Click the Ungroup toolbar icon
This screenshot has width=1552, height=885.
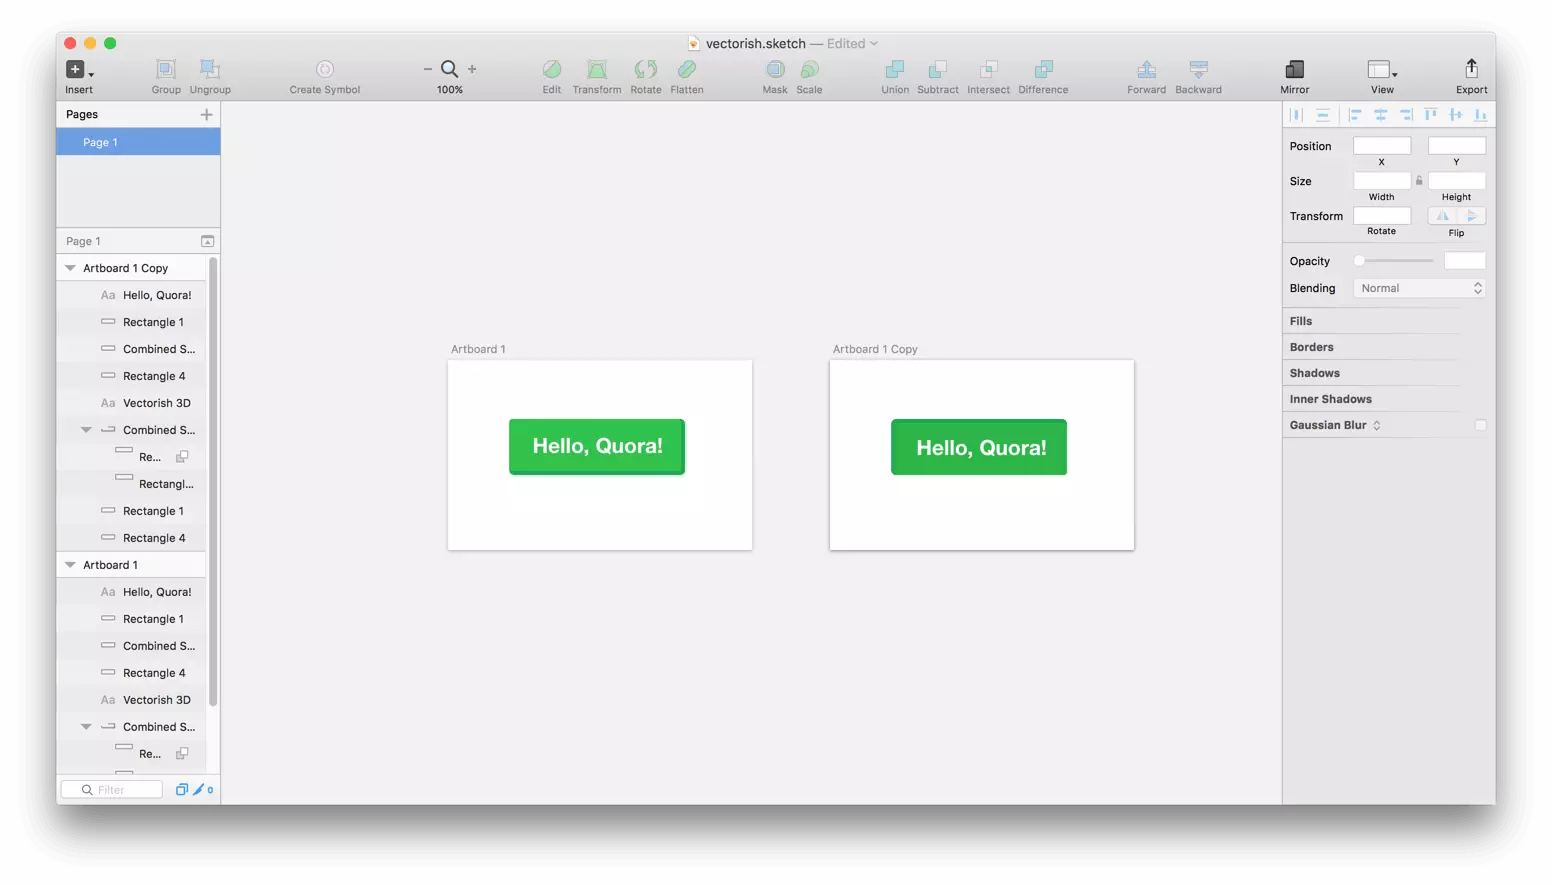click(x=209, y=69)
